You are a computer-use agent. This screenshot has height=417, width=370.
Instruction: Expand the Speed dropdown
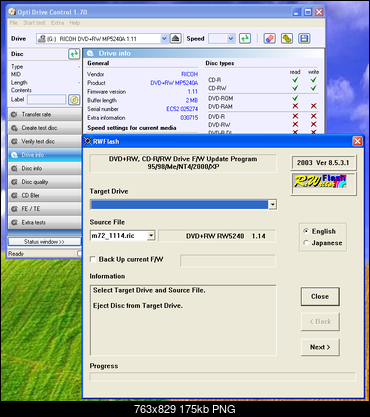tap(231, 39)
